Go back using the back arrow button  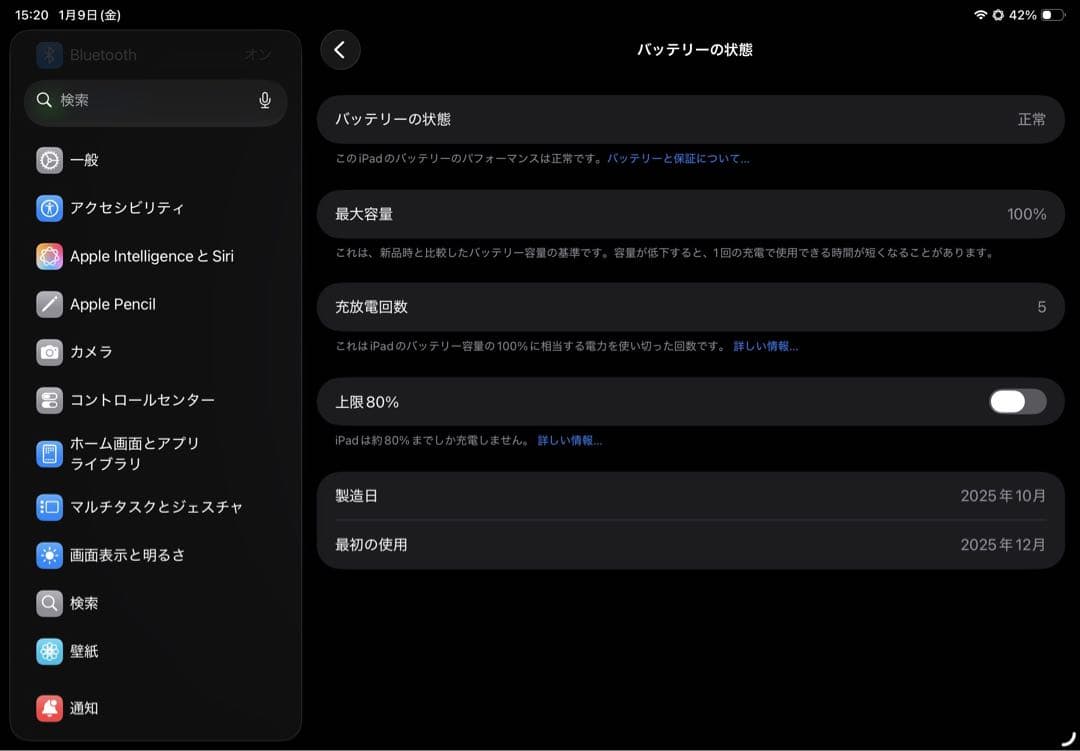coord(340,49)
